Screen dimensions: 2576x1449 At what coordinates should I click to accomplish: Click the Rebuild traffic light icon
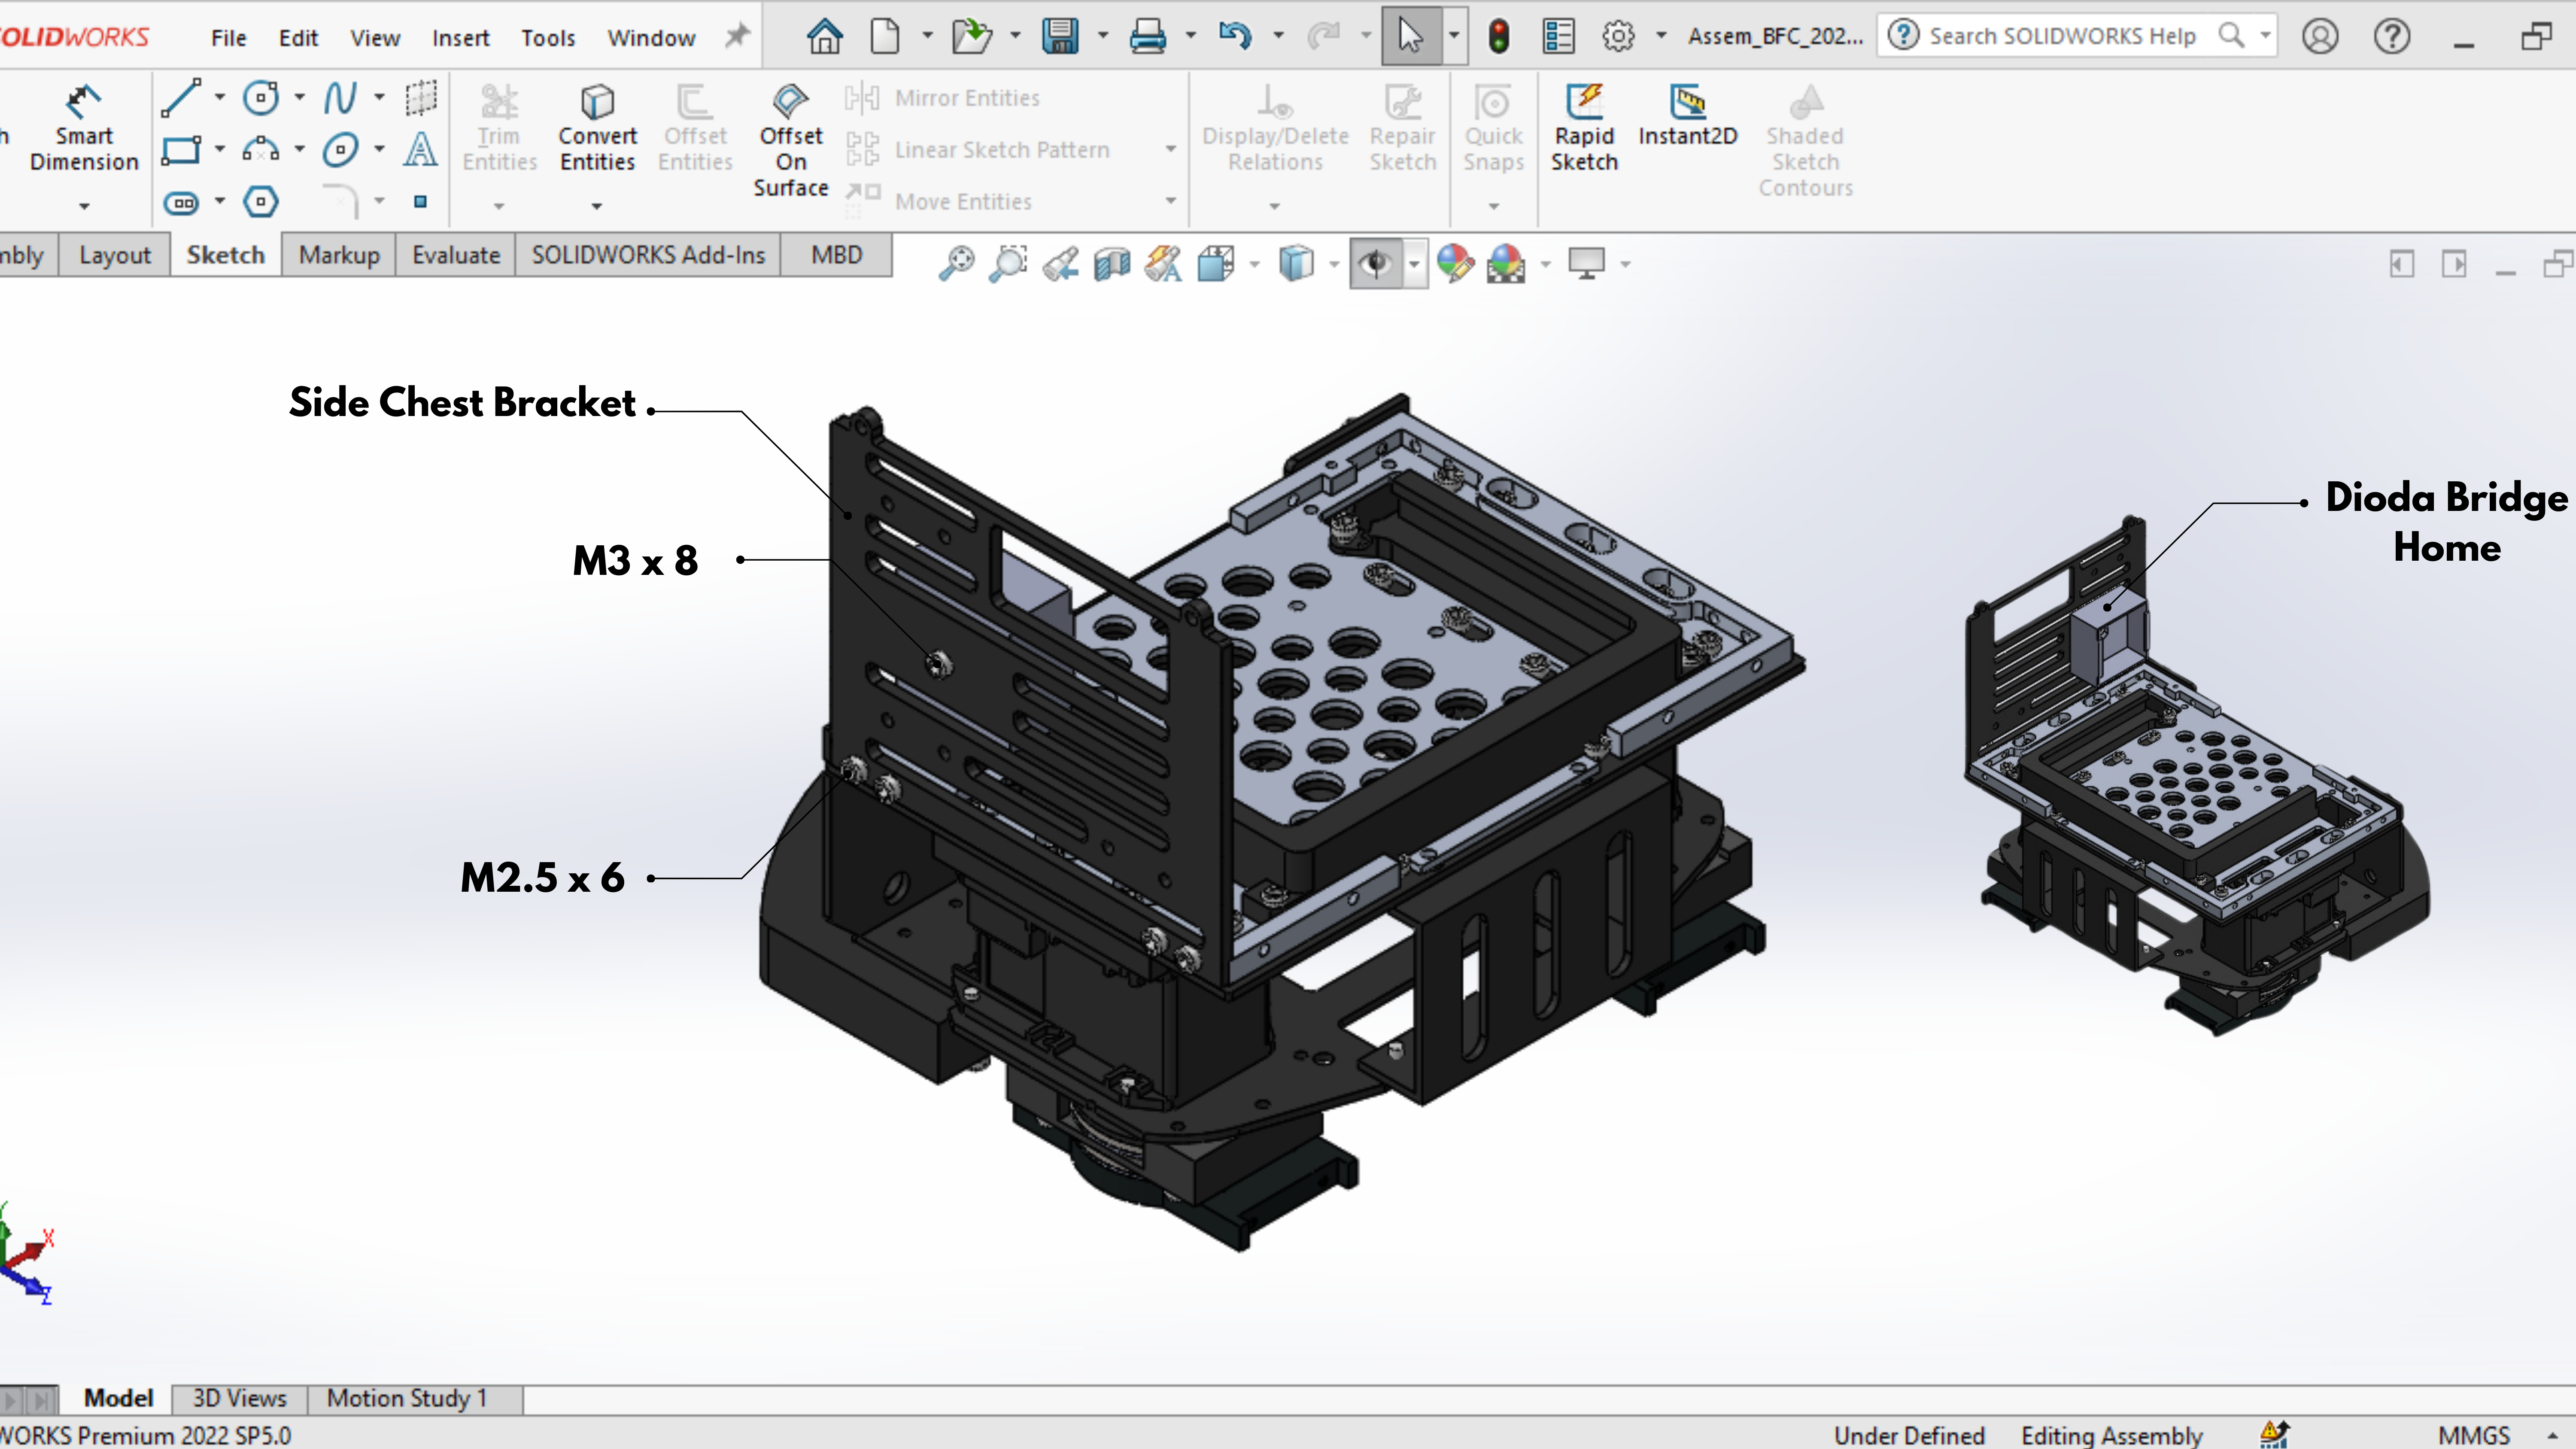pyautogui.click(x=1498, y=37)
